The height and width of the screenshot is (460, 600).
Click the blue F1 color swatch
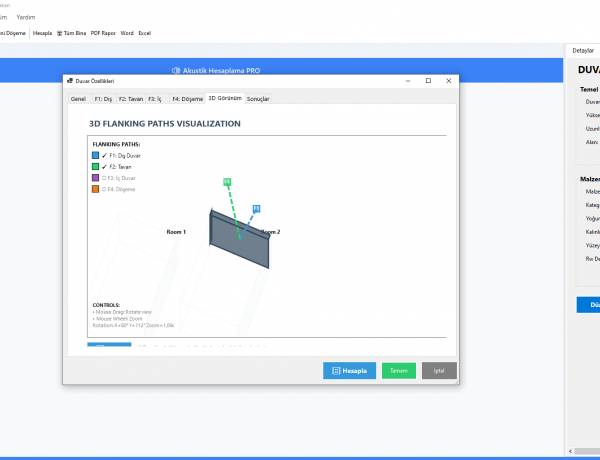(x=95, y=156)
